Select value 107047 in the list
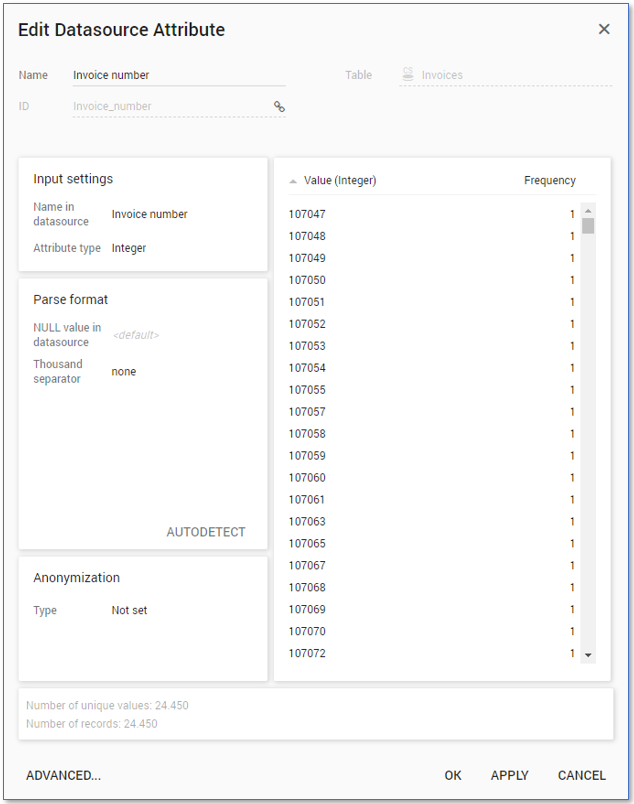 pos(307,214)
